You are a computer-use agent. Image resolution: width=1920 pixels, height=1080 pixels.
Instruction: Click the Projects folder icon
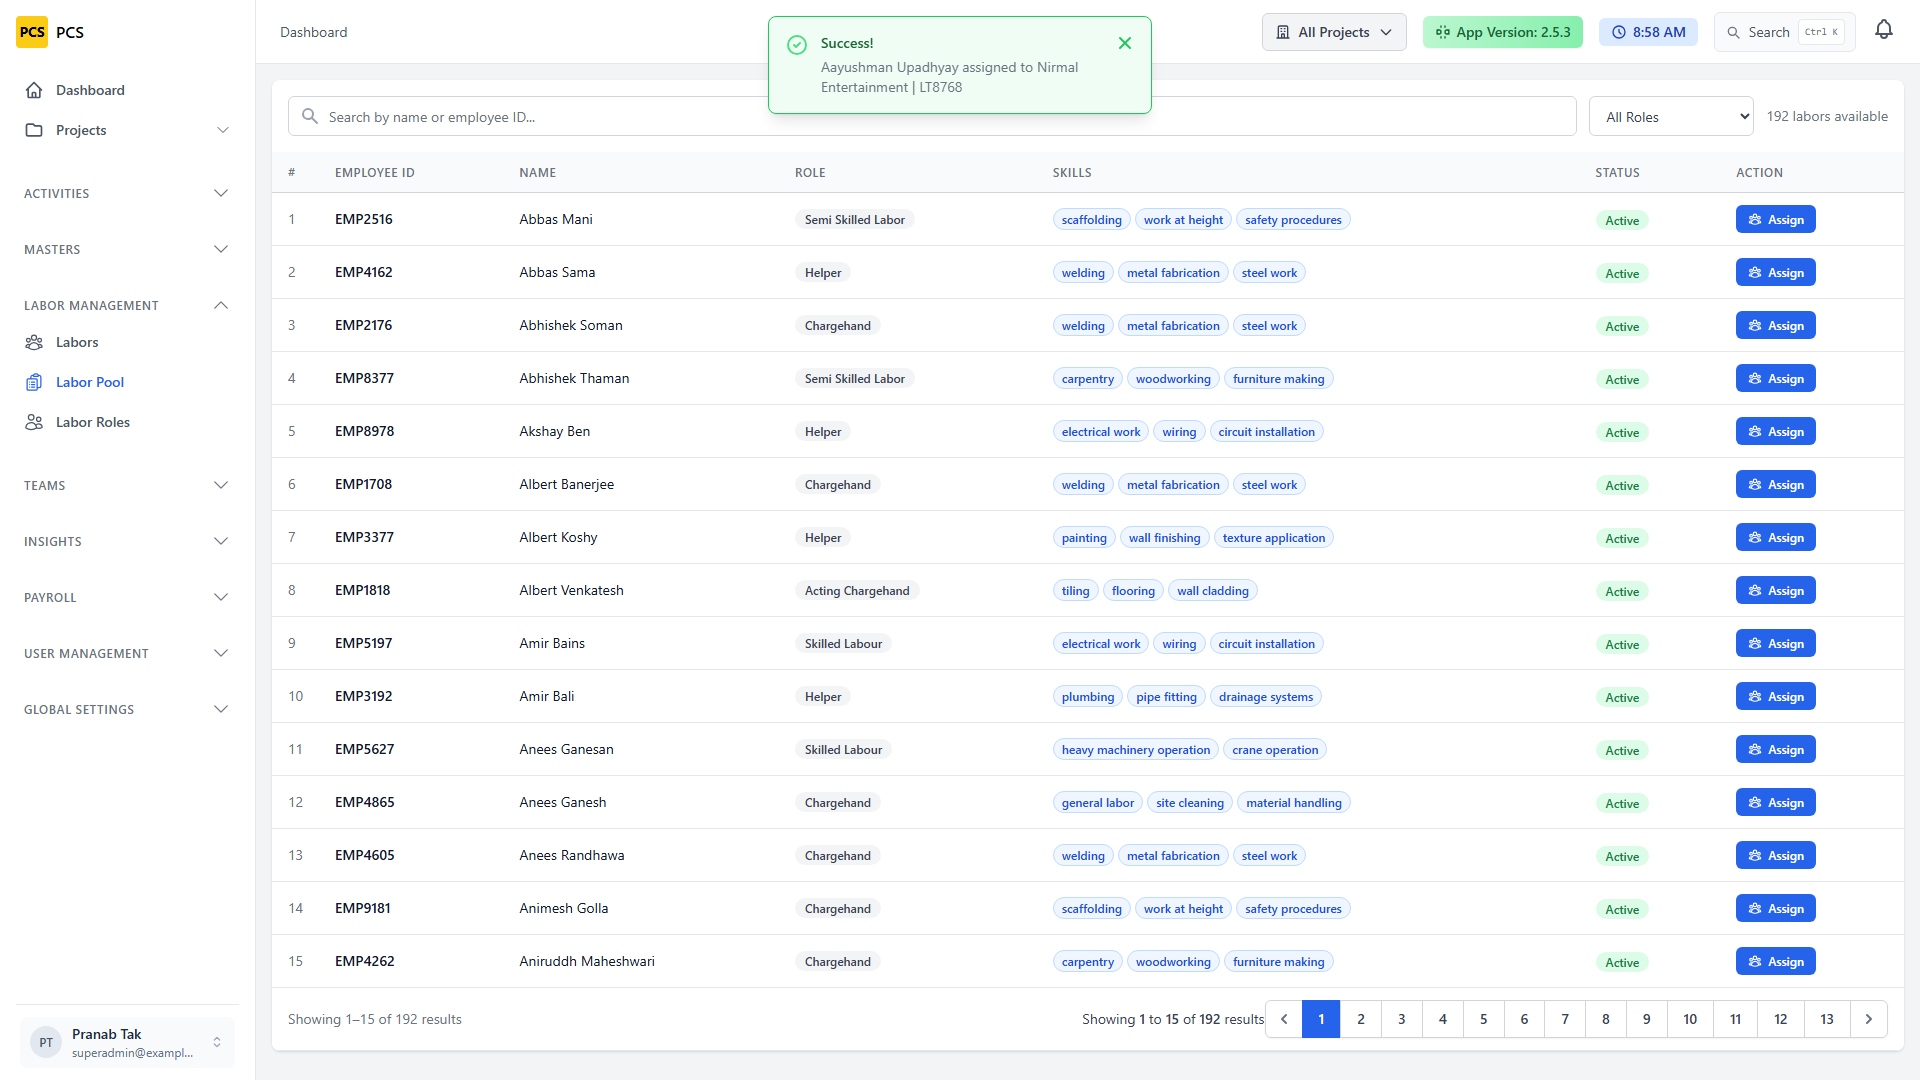[x=34, y=130]
